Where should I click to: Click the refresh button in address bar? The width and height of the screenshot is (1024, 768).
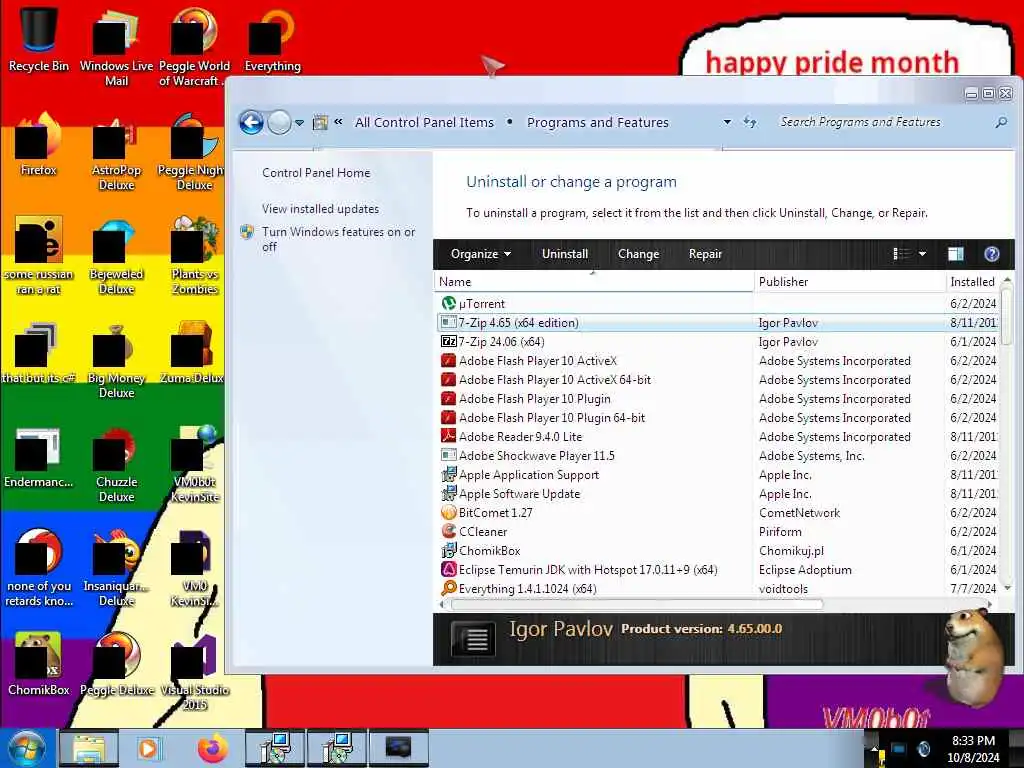750,122
